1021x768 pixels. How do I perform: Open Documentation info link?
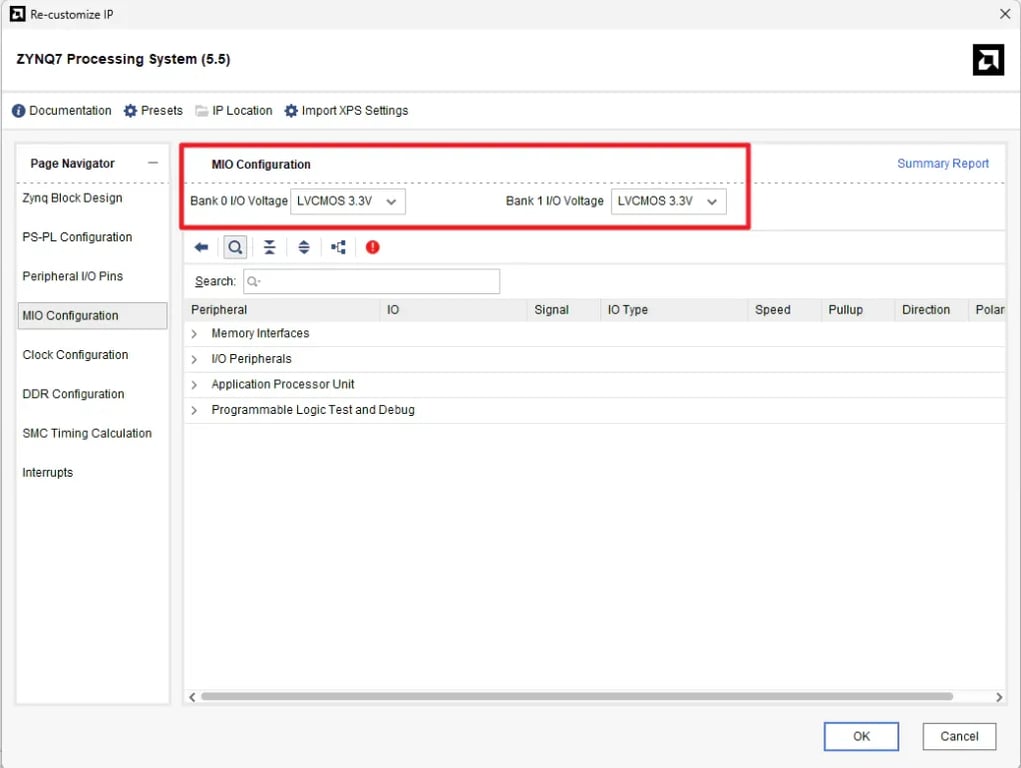click(62, 111)
